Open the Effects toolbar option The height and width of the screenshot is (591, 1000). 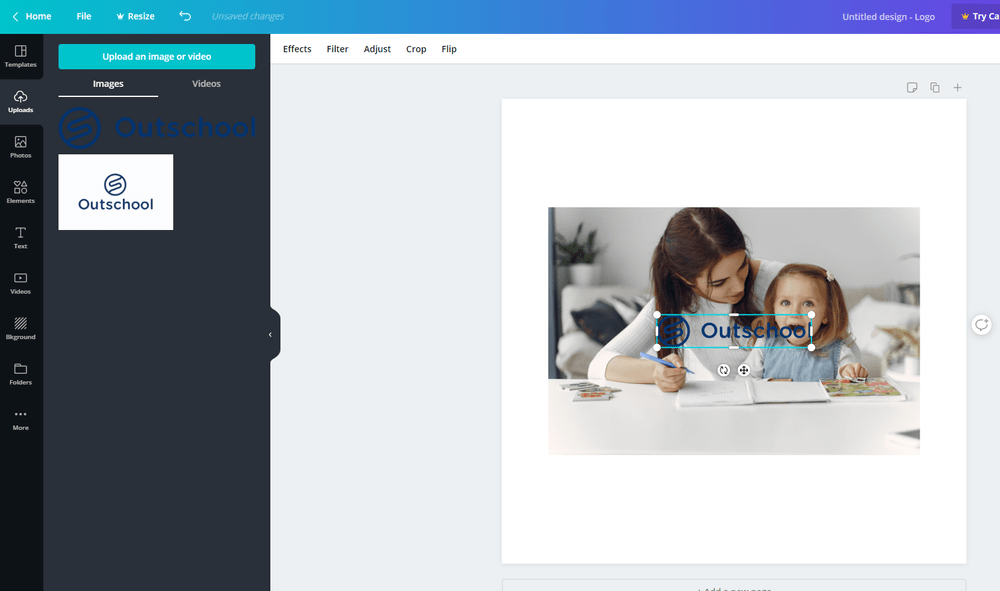click(297, 49)
